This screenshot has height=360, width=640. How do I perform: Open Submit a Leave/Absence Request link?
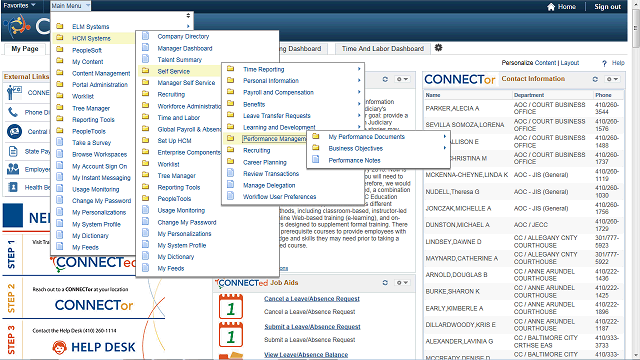(x=312, y=327)
